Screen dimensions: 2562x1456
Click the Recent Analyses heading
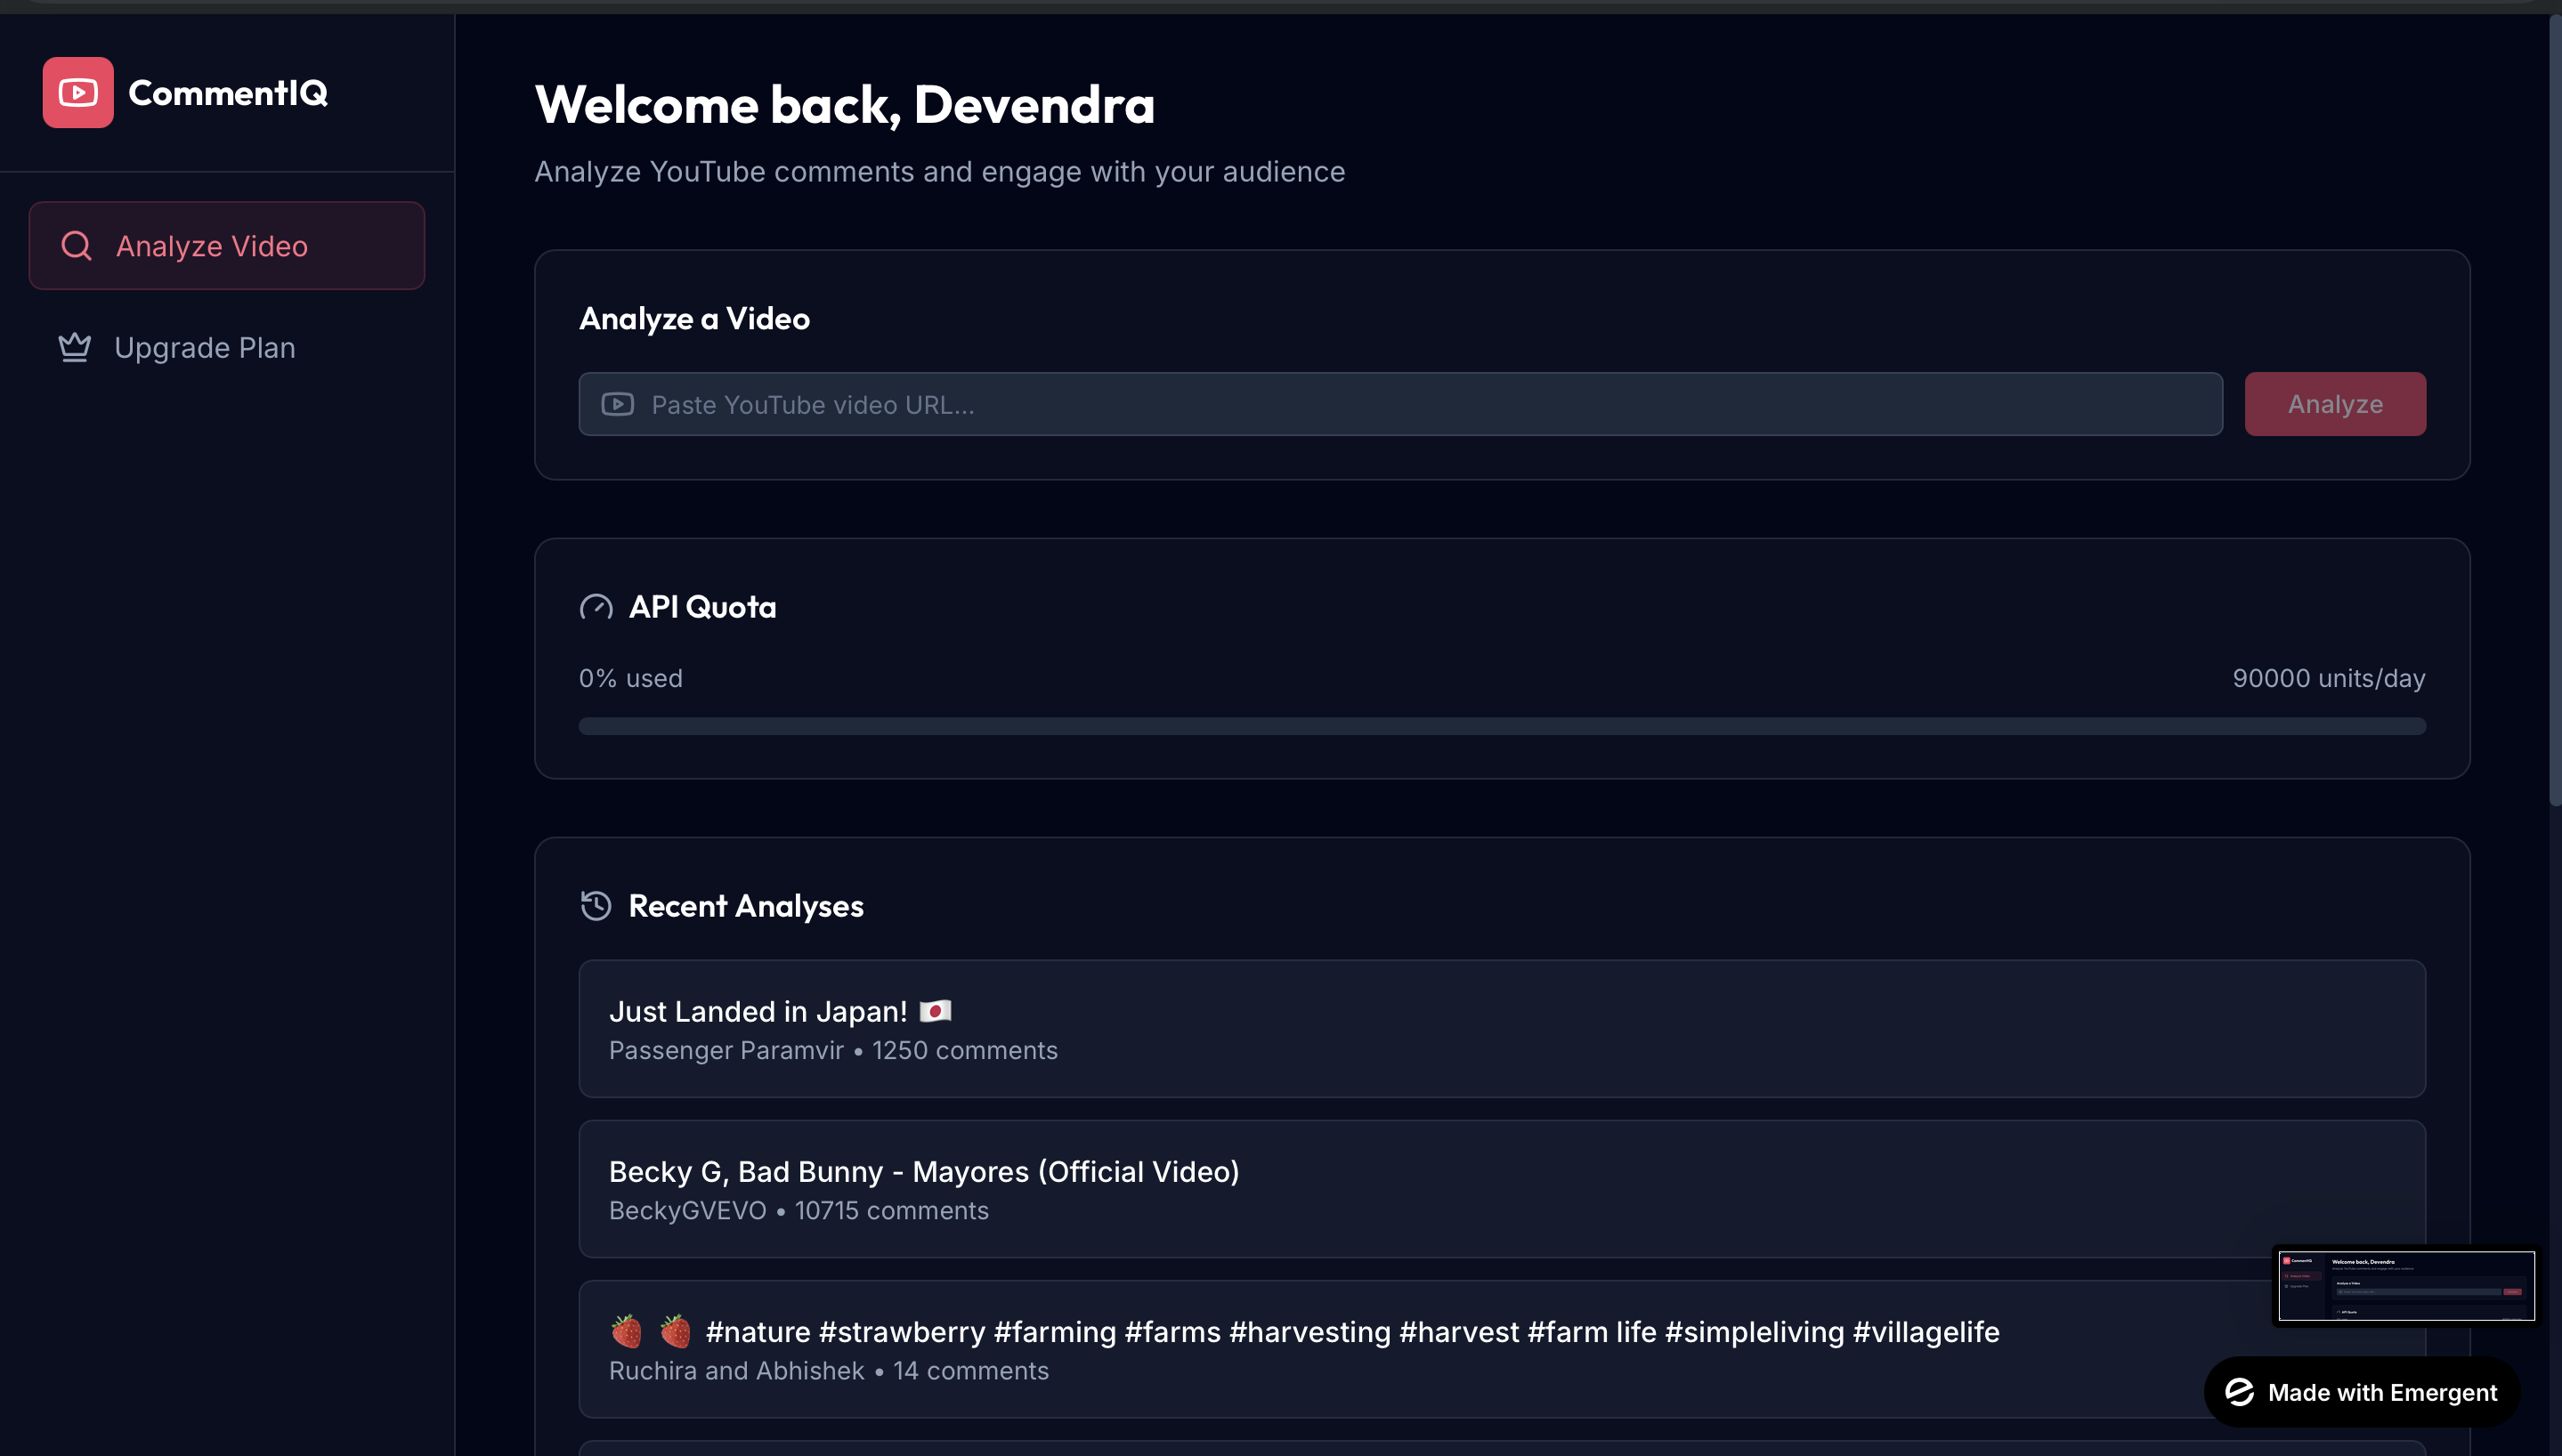coord(745,906)
